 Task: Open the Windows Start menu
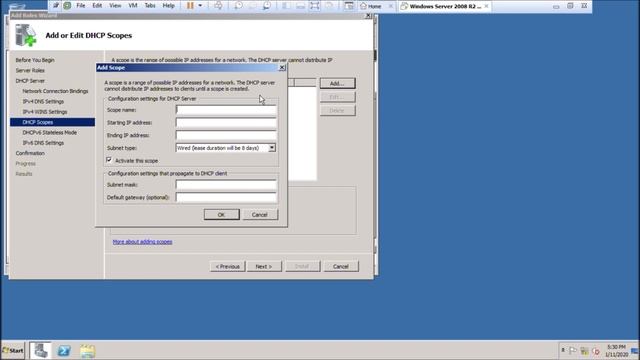coord(13,351)
